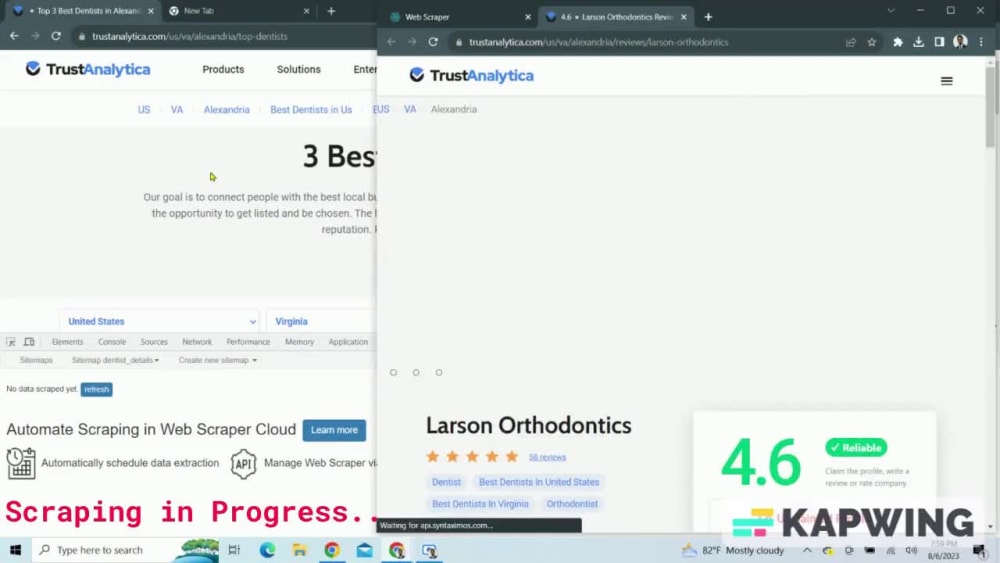
Task: Open the Mail app on taskbar
Action: 365,550
